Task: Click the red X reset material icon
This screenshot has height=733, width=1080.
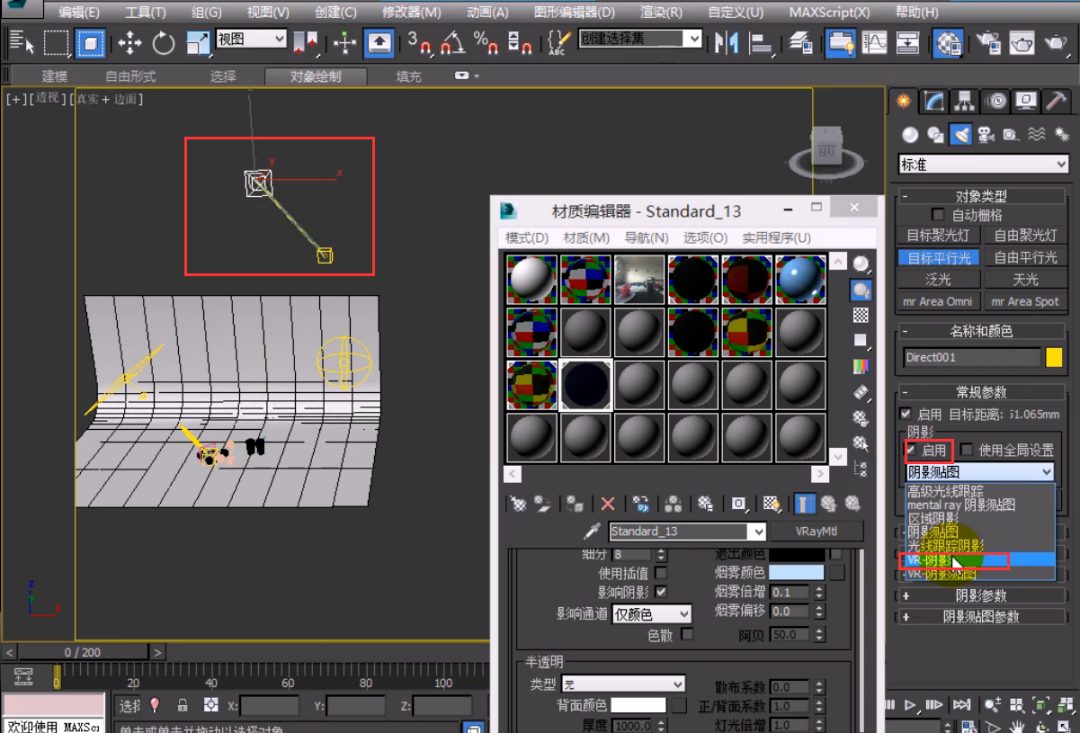Action: point(607,504)
